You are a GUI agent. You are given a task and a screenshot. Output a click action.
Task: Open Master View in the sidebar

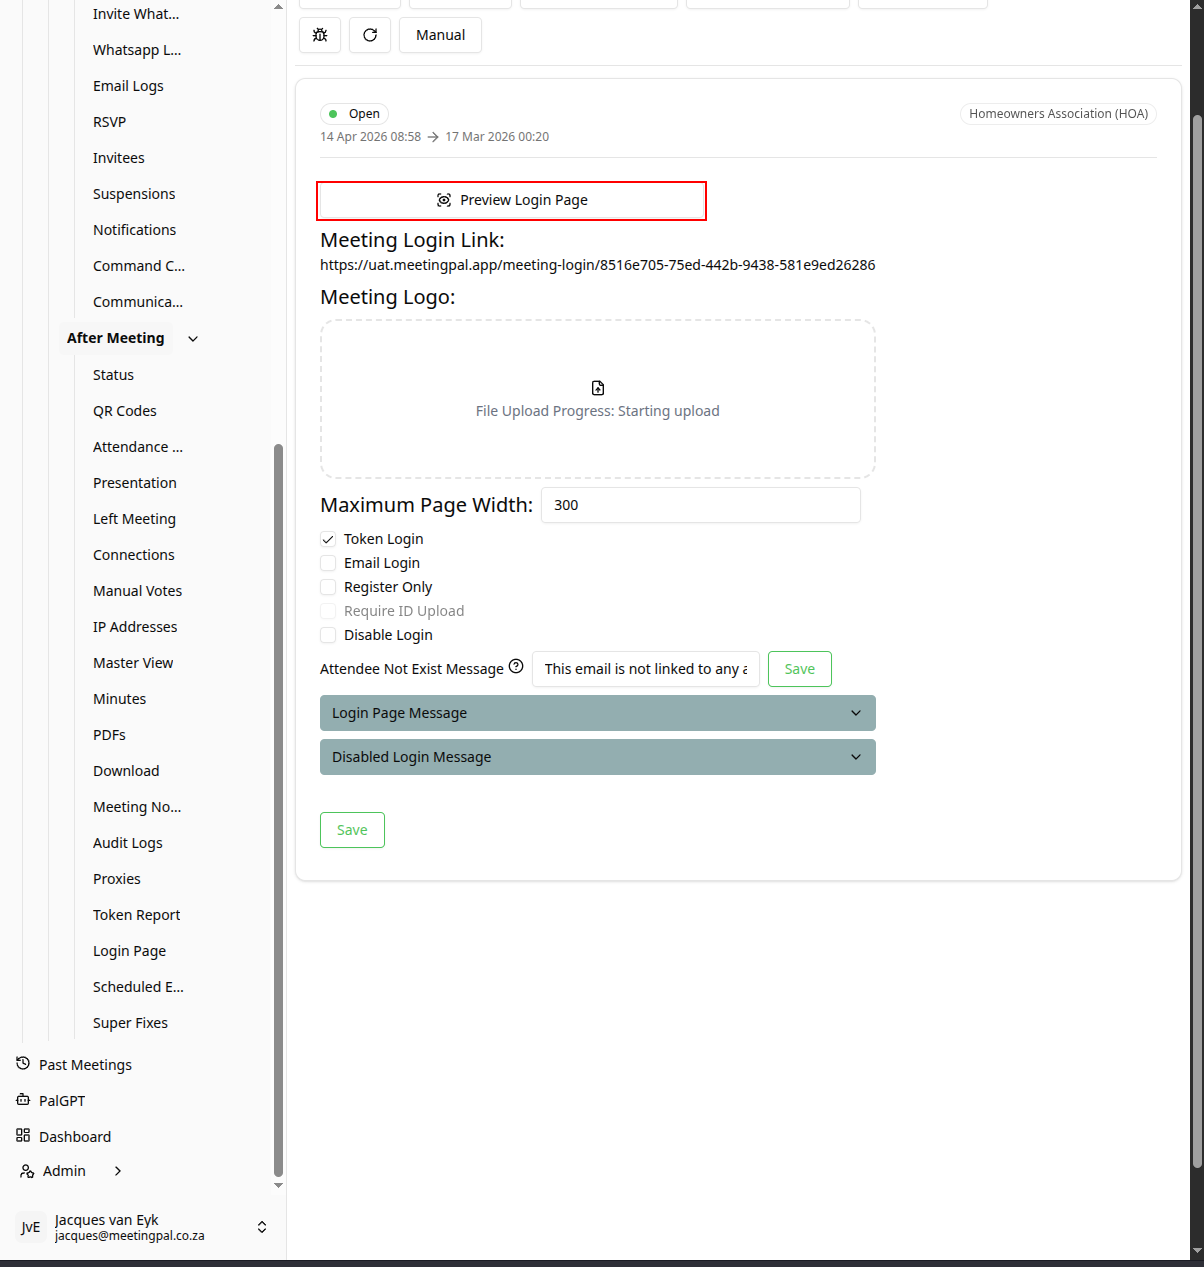point(133,663)
